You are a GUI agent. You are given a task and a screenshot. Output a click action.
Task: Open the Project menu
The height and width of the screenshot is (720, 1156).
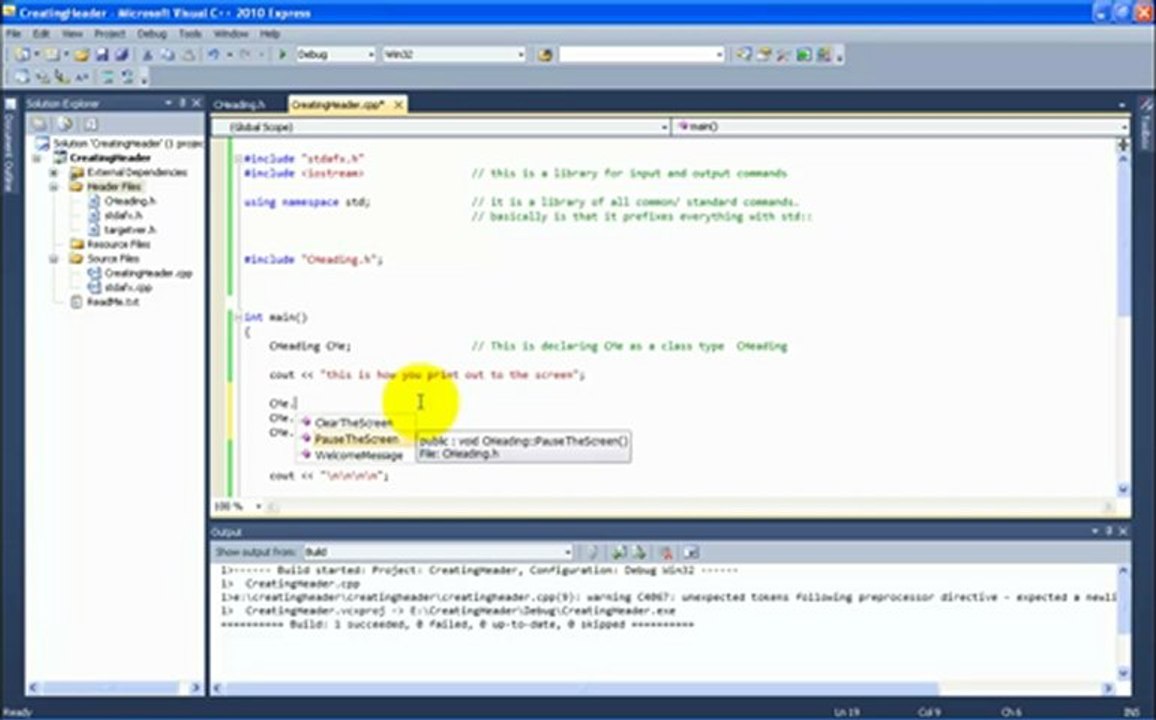coord(109,34)
